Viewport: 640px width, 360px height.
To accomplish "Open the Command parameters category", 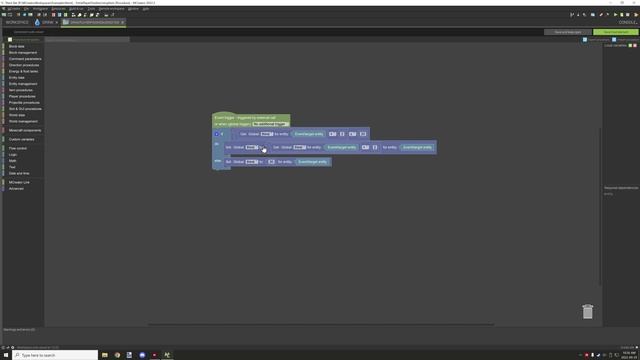I will coord(25,59).
